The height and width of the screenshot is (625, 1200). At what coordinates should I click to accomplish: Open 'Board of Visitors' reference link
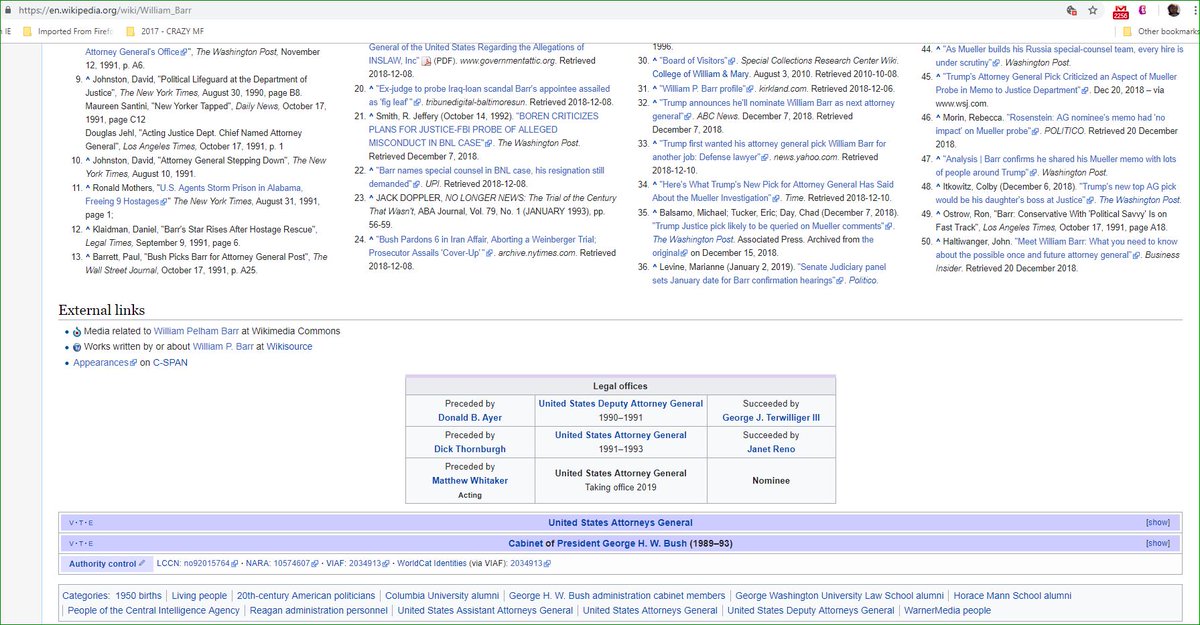(696, 61)
